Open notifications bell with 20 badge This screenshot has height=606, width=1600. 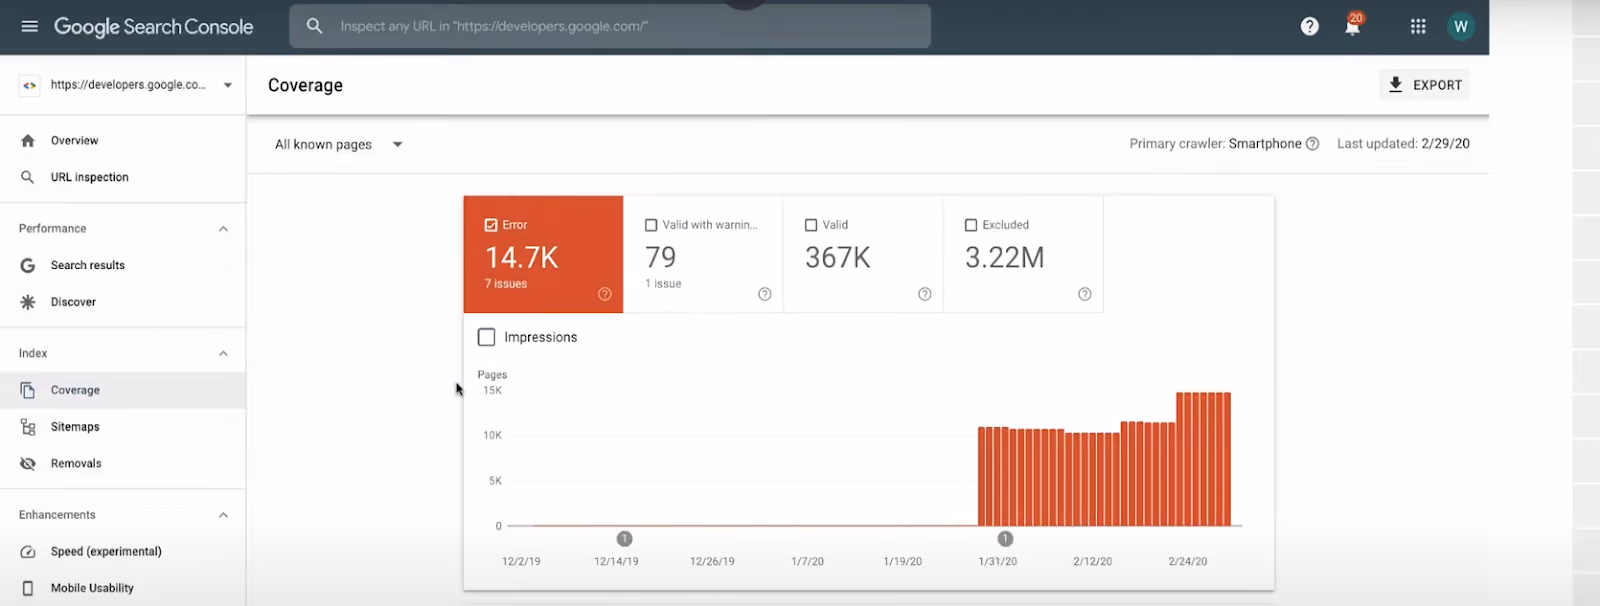1353,25
